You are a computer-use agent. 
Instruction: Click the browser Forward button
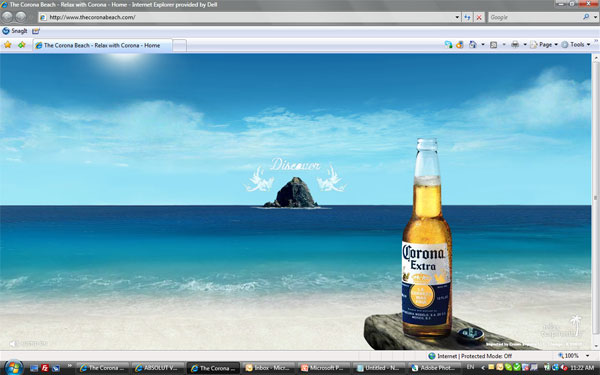click(x=21, y=17)
